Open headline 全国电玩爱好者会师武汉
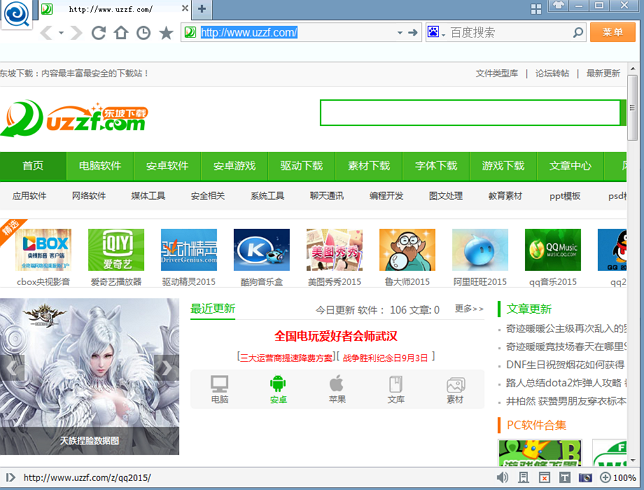This screenshot has width=644, height=490. [336, 336]
